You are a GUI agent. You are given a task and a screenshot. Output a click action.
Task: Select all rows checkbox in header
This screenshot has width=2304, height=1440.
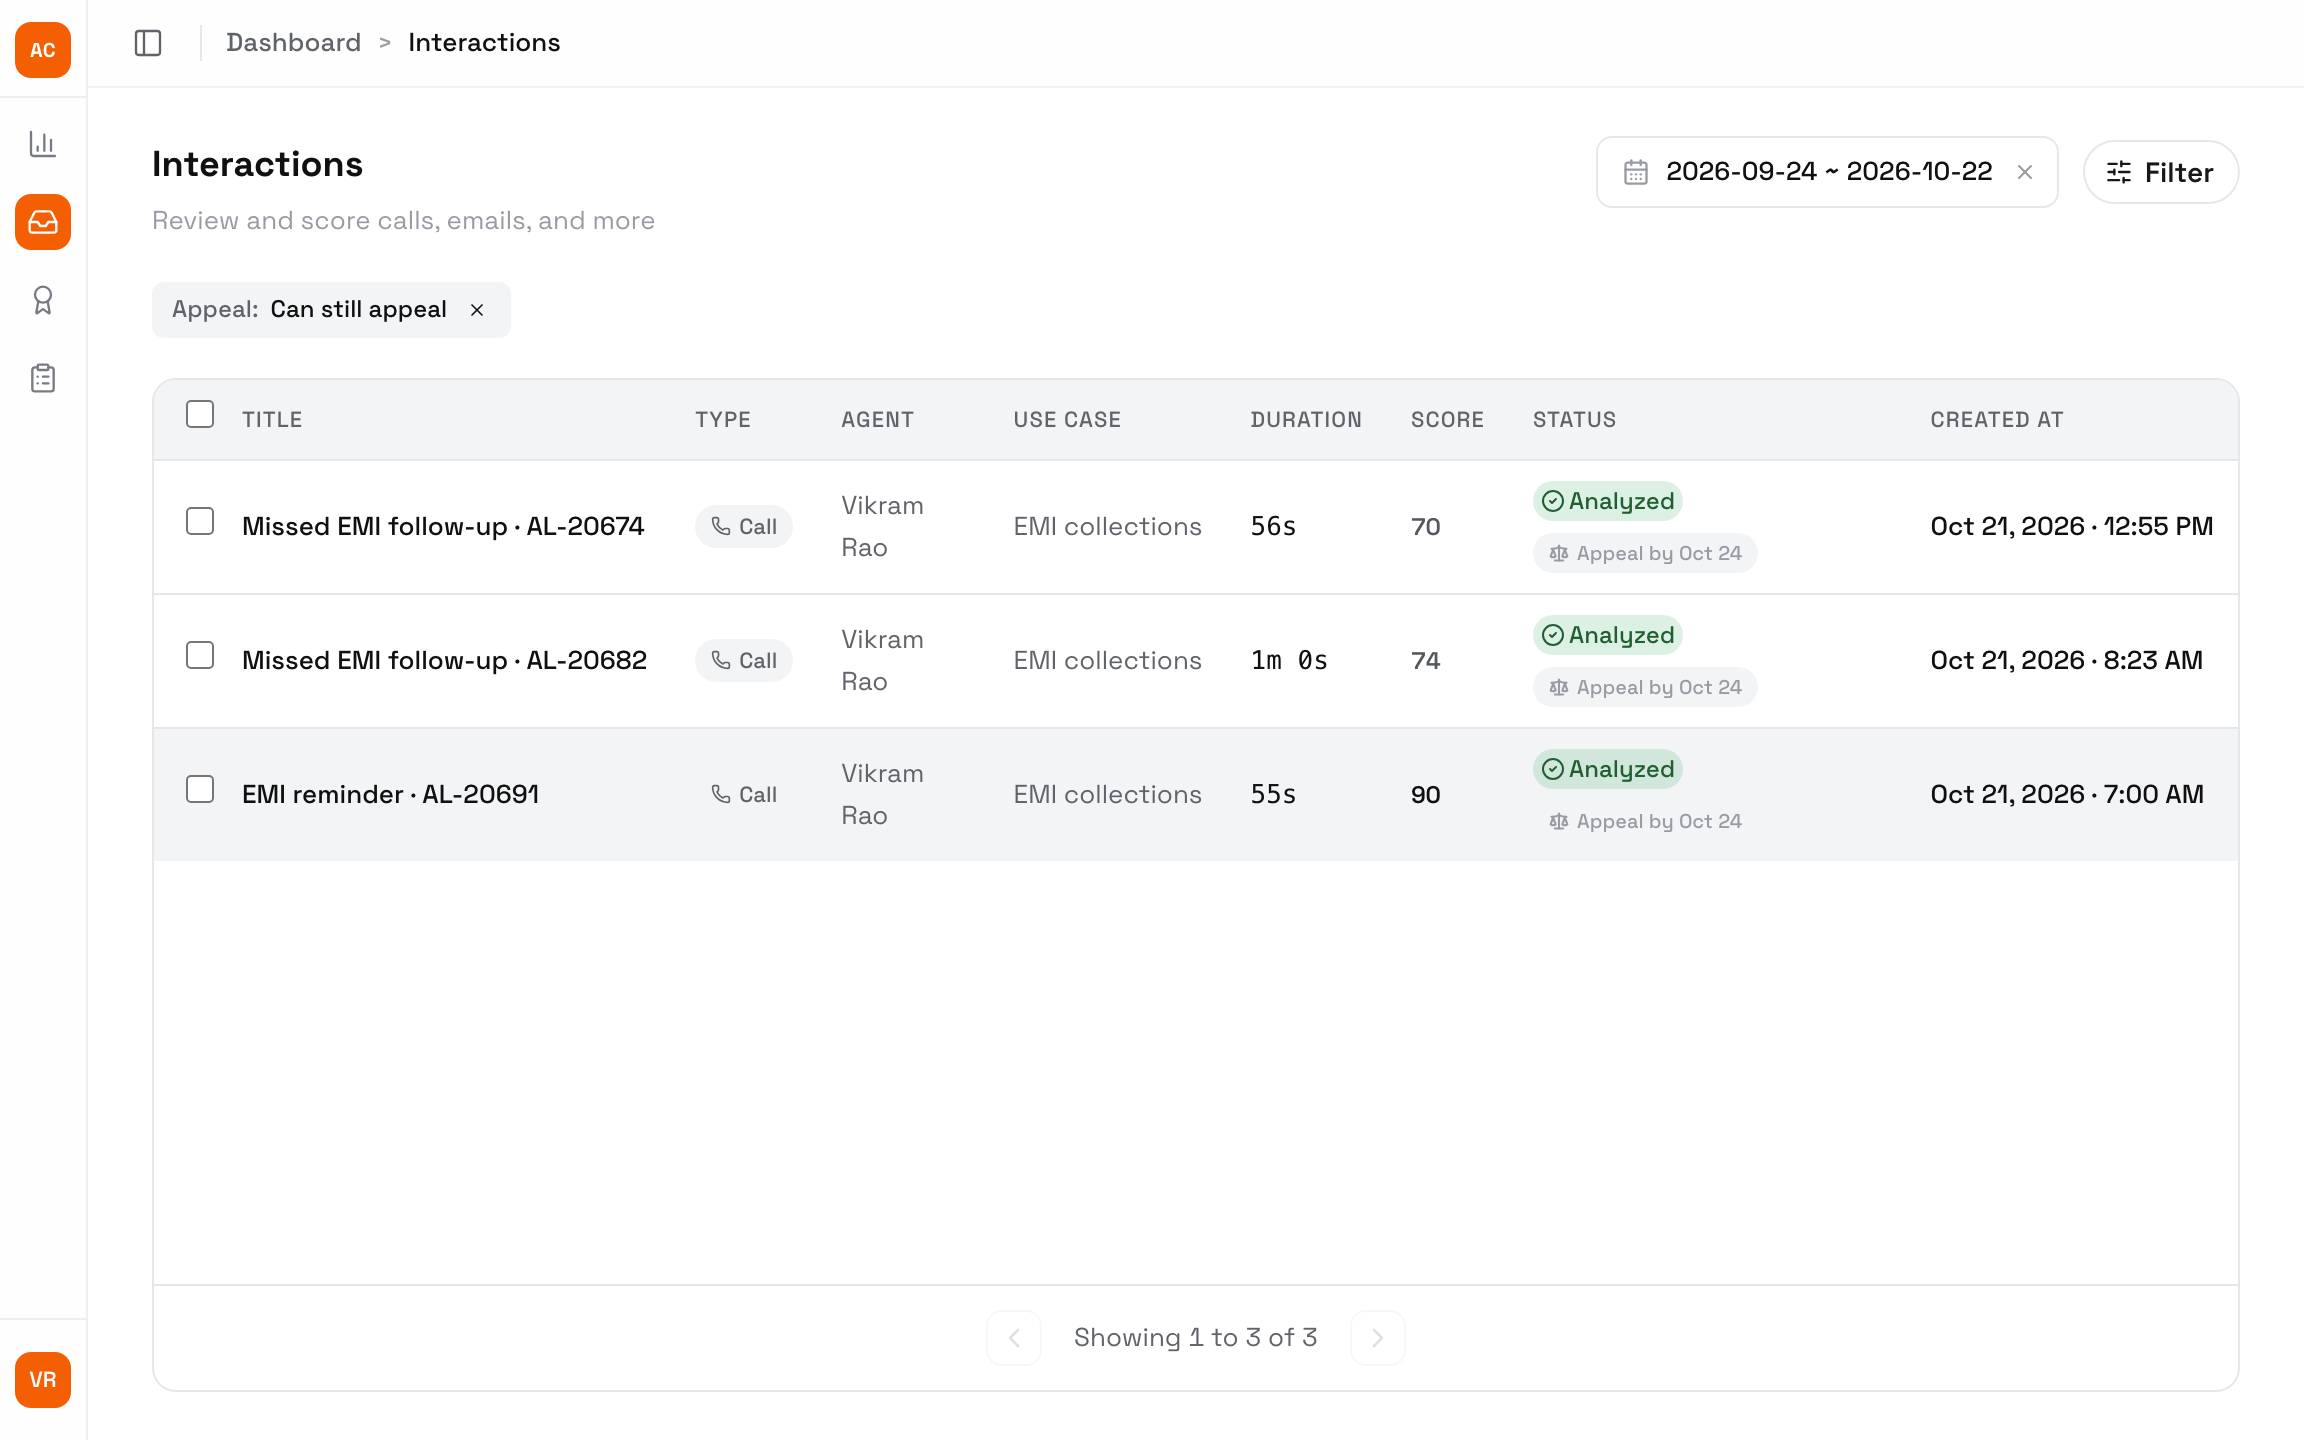point(200,414)
